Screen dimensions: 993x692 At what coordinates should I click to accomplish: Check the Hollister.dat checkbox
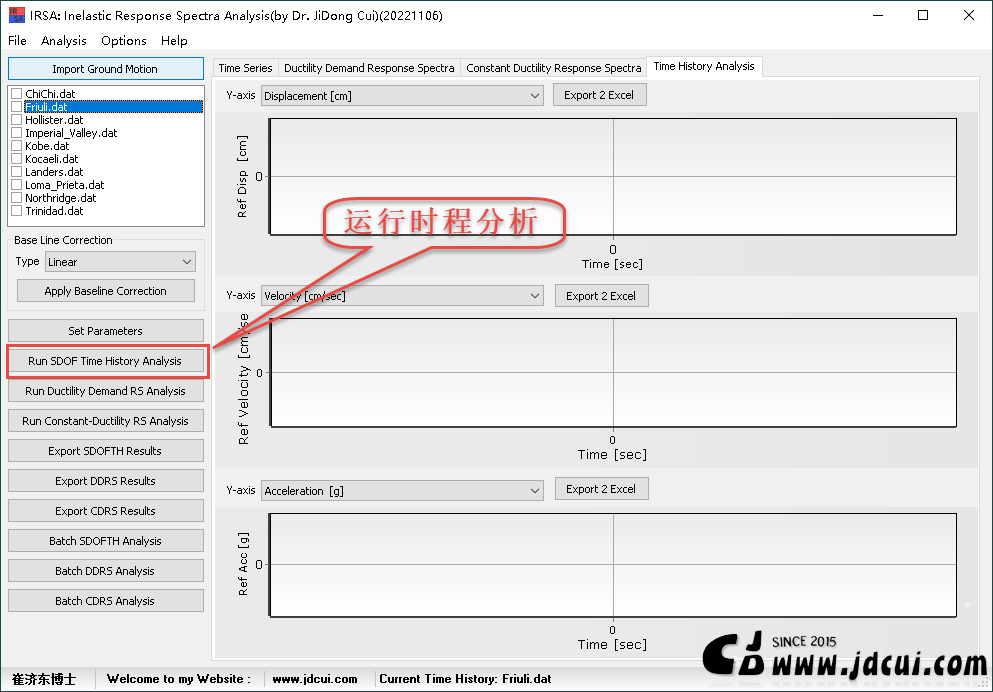pos(16,120)
